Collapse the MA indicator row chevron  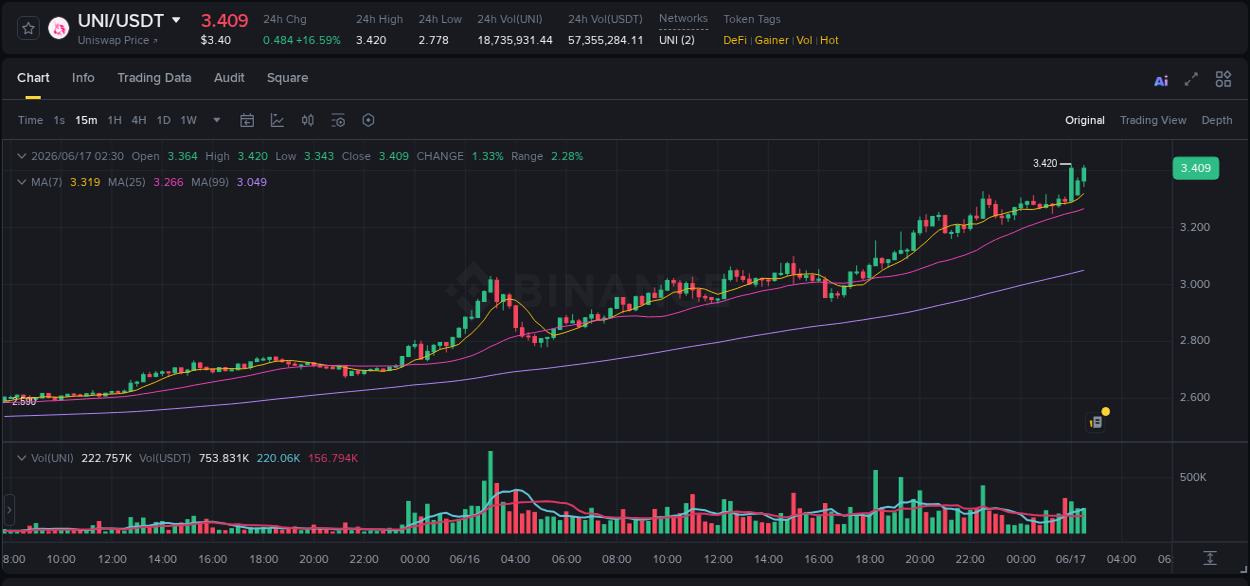point(21,182)
